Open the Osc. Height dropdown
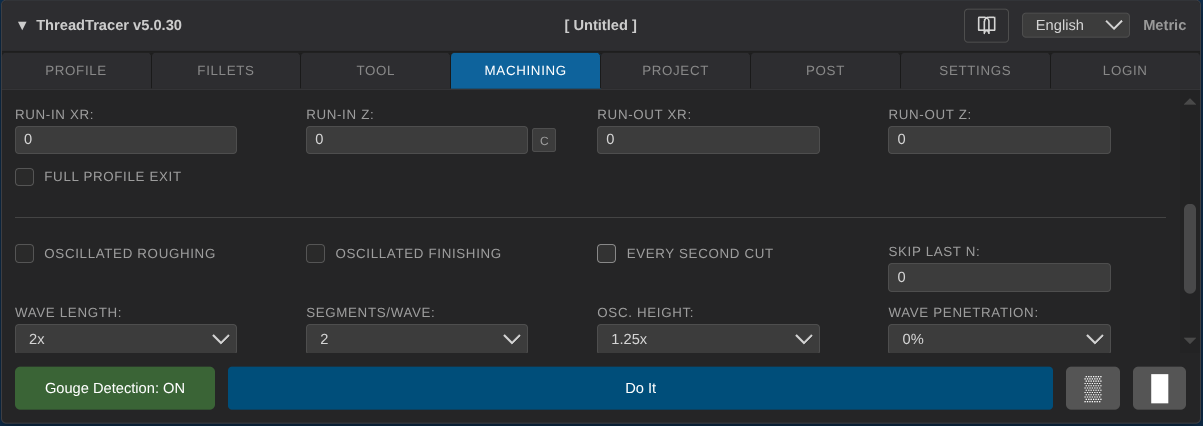The width and height of the screenshot is (1203, 426). pos(708,339)
